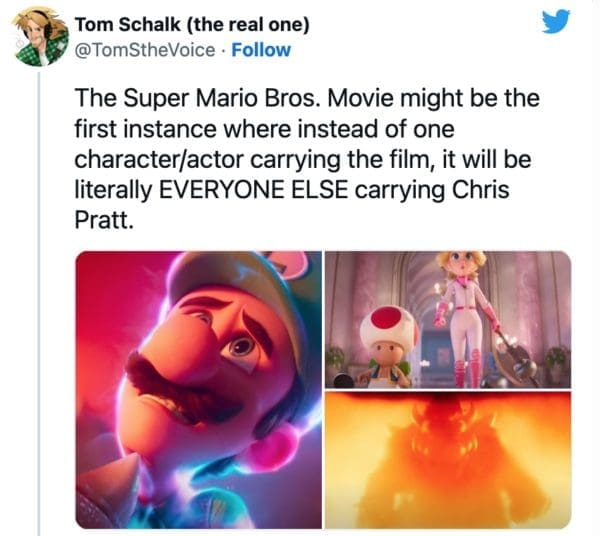Click Mario's eye in the left image
600x536 pixels.
pyautogui.click(x=241, y=346)
